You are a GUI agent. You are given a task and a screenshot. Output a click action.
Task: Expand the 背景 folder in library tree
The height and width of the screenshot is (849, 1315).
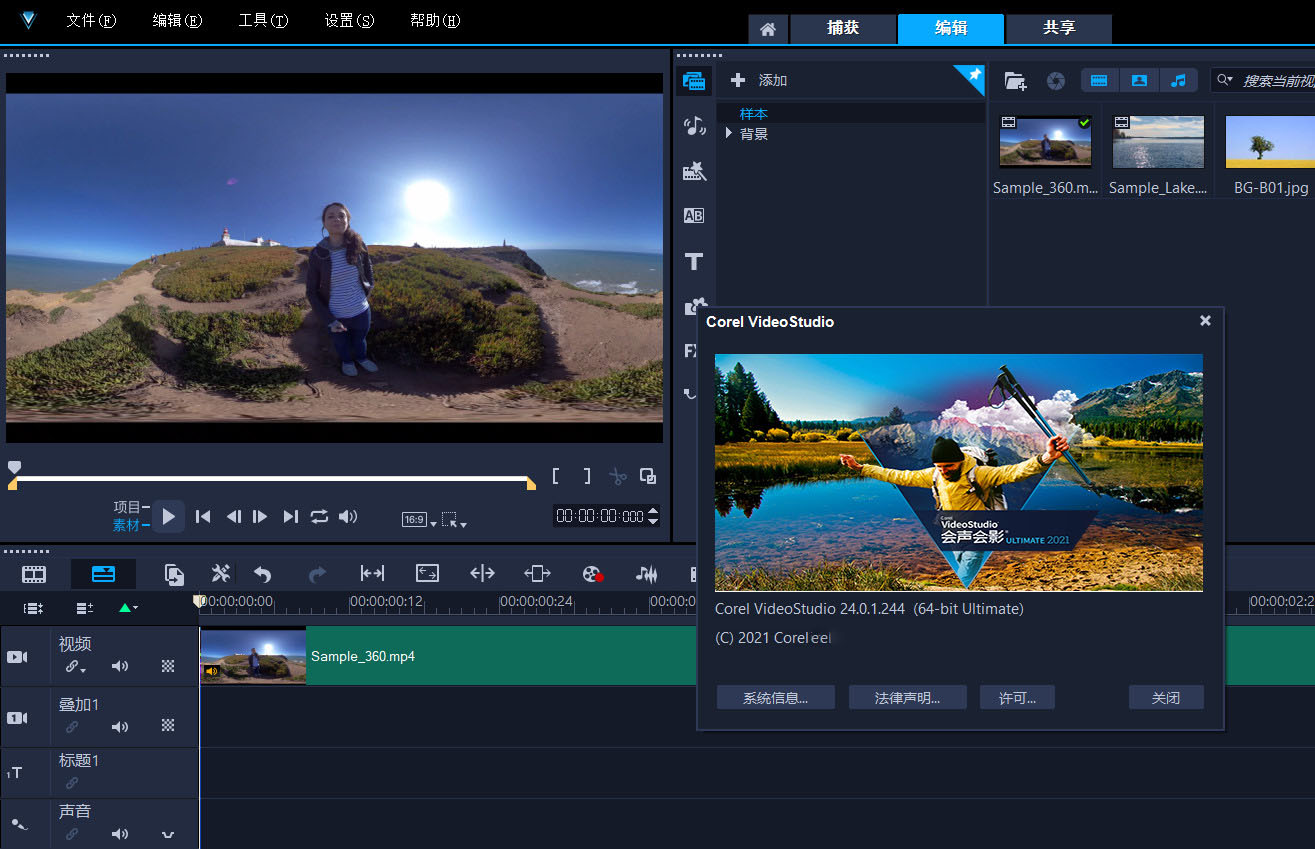(729, 134)
